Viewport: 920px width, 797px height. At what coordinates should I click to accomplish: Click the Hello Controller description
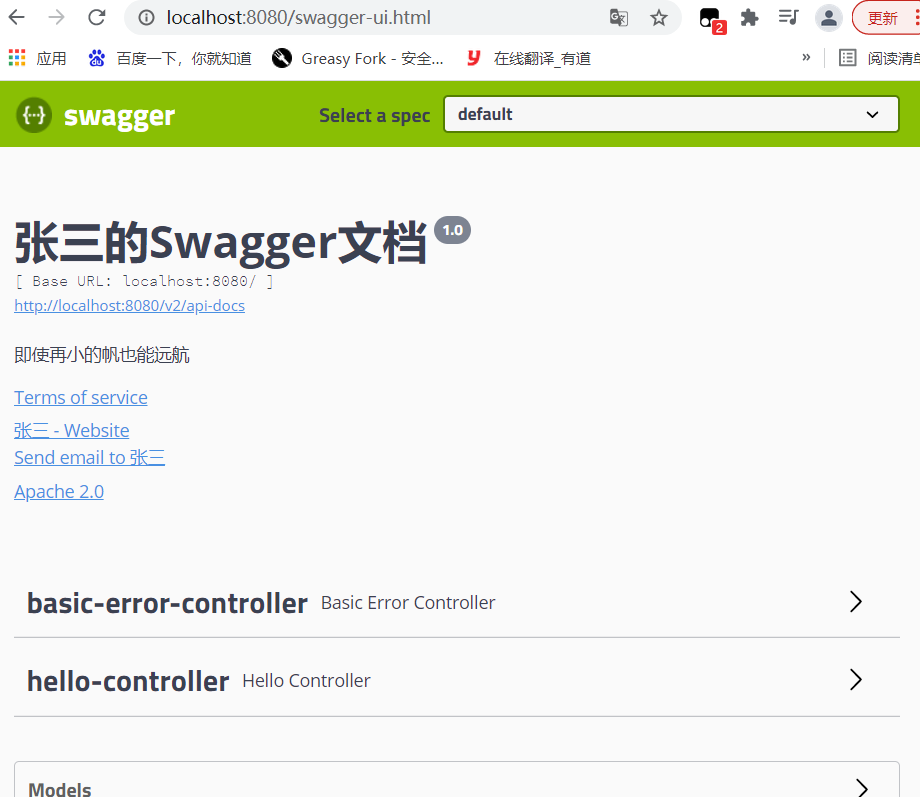tap(306, 681)
